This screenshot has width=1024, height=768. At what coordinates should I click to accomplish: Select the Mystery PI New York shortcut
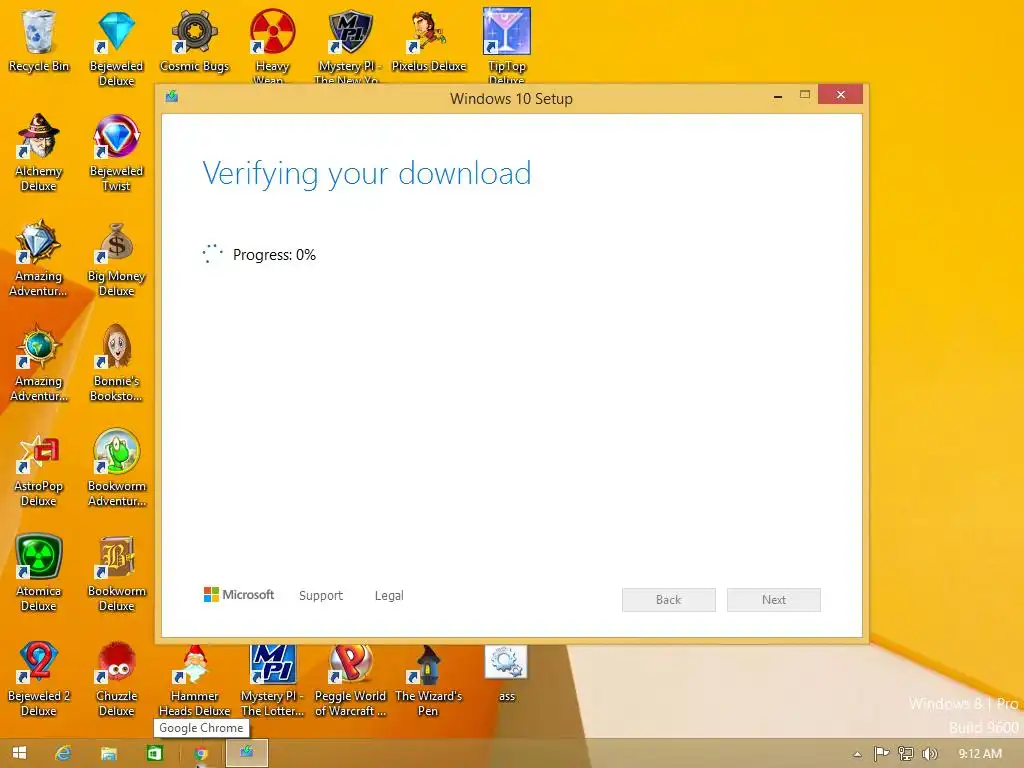point(349,44)
